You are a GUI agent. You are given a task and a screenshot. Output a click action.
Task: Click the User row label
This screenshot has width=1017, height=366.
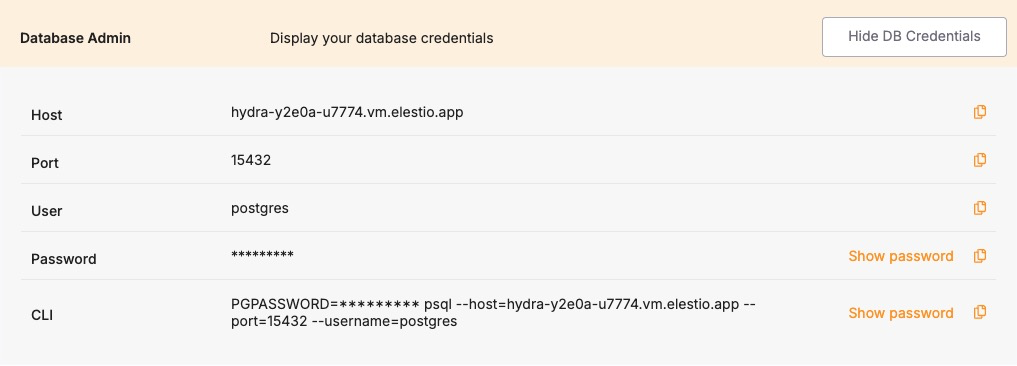(47, 211)
